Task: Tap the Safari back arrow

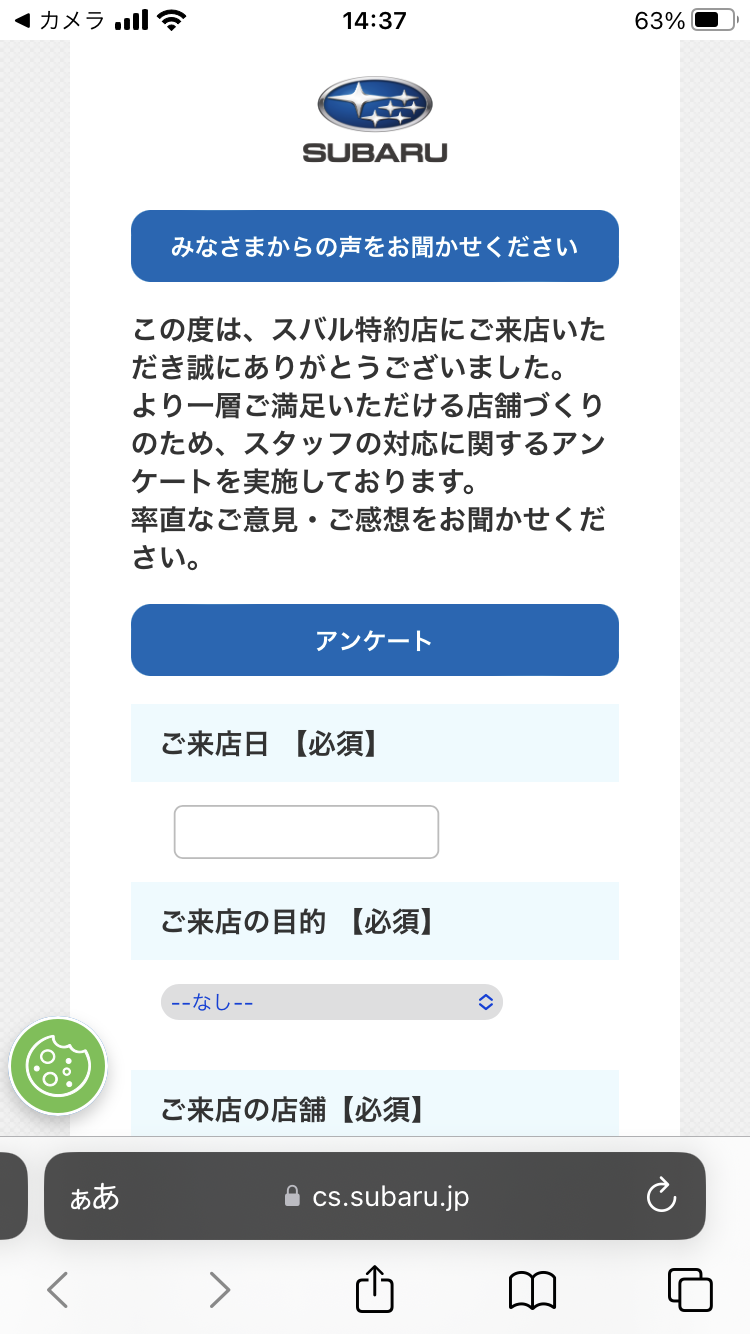Action: pos(58,1289)
